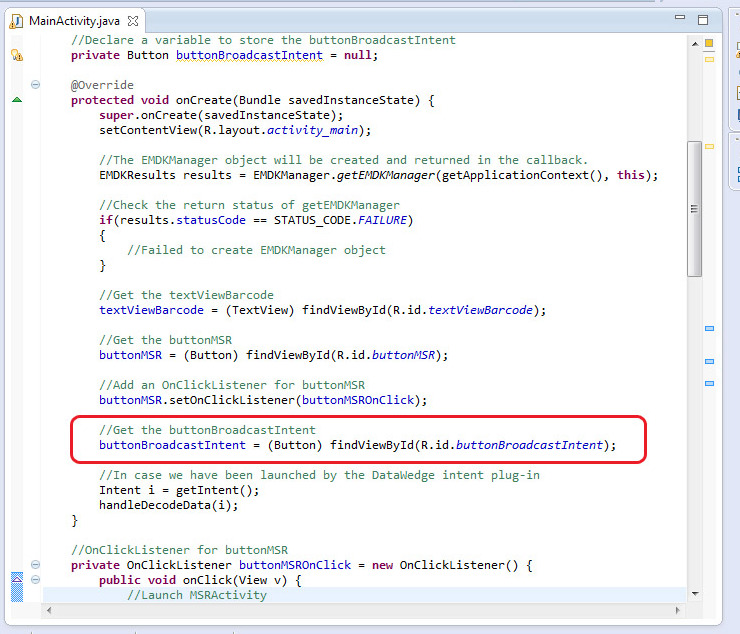This screenshot has width=740, height=634.
Task: Click the green override indicator beside onCreate
Action: [16, 100]
